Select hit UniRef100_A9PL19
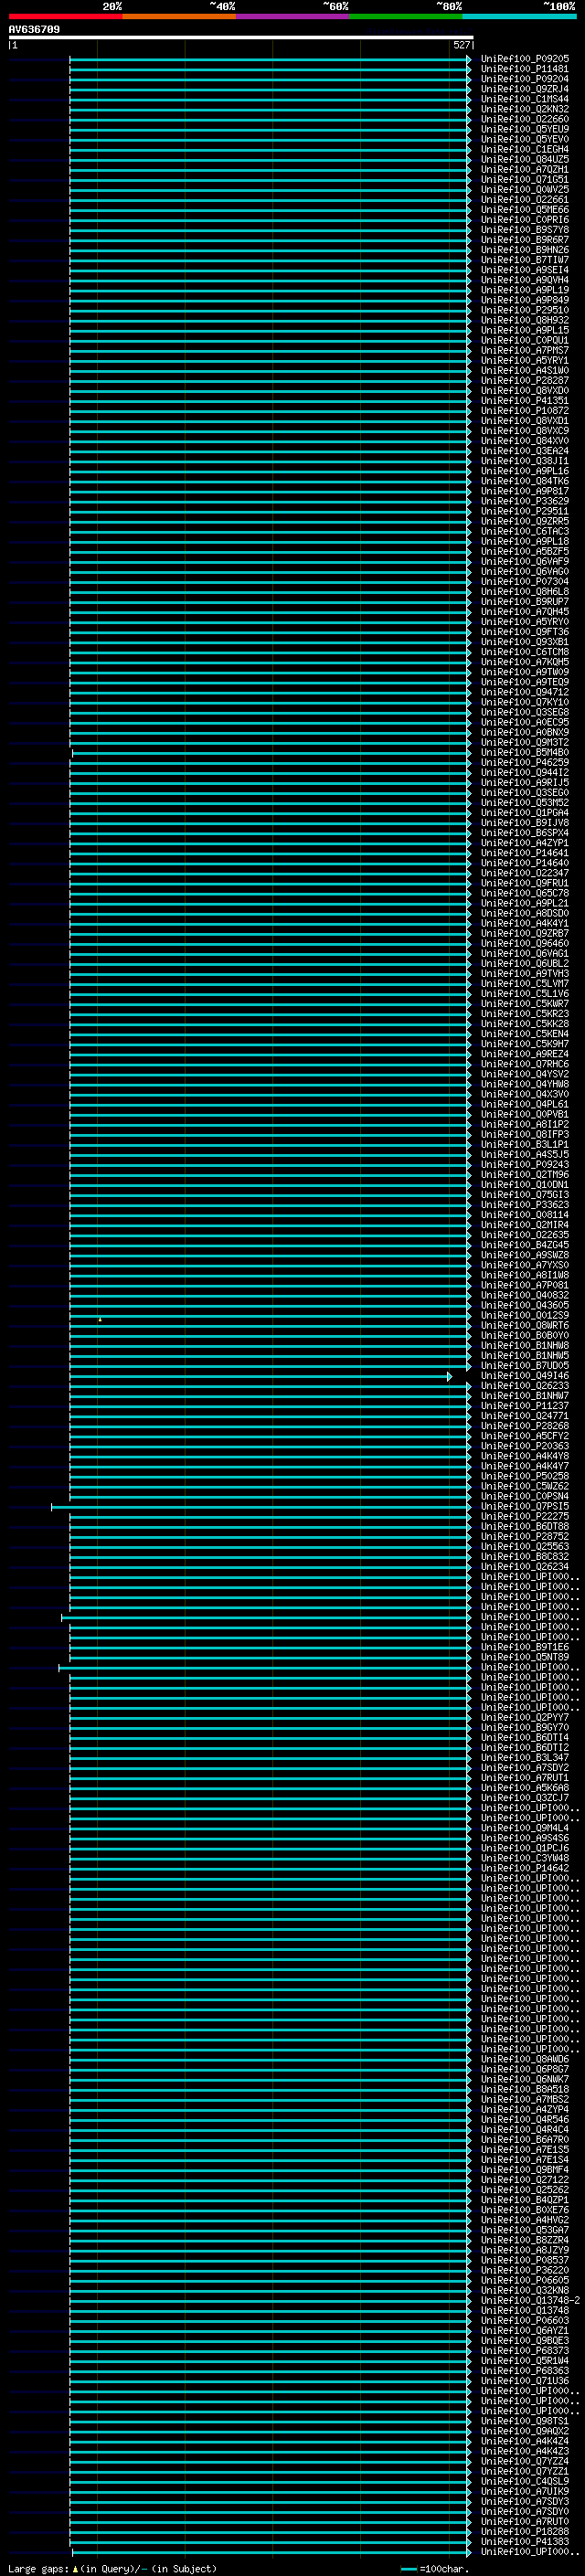 click(x=524, y=290)
